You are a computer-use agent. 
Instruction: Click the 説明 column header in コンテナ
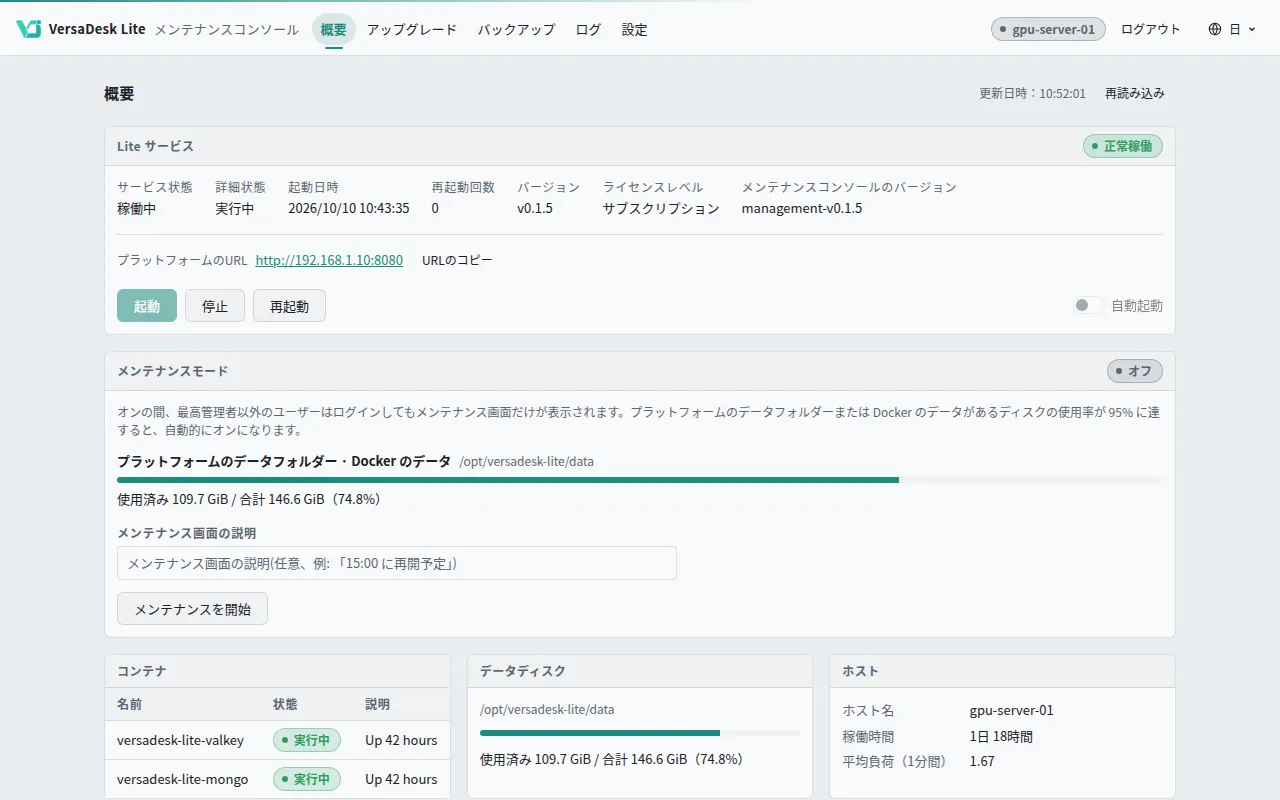tap(377, 704)
